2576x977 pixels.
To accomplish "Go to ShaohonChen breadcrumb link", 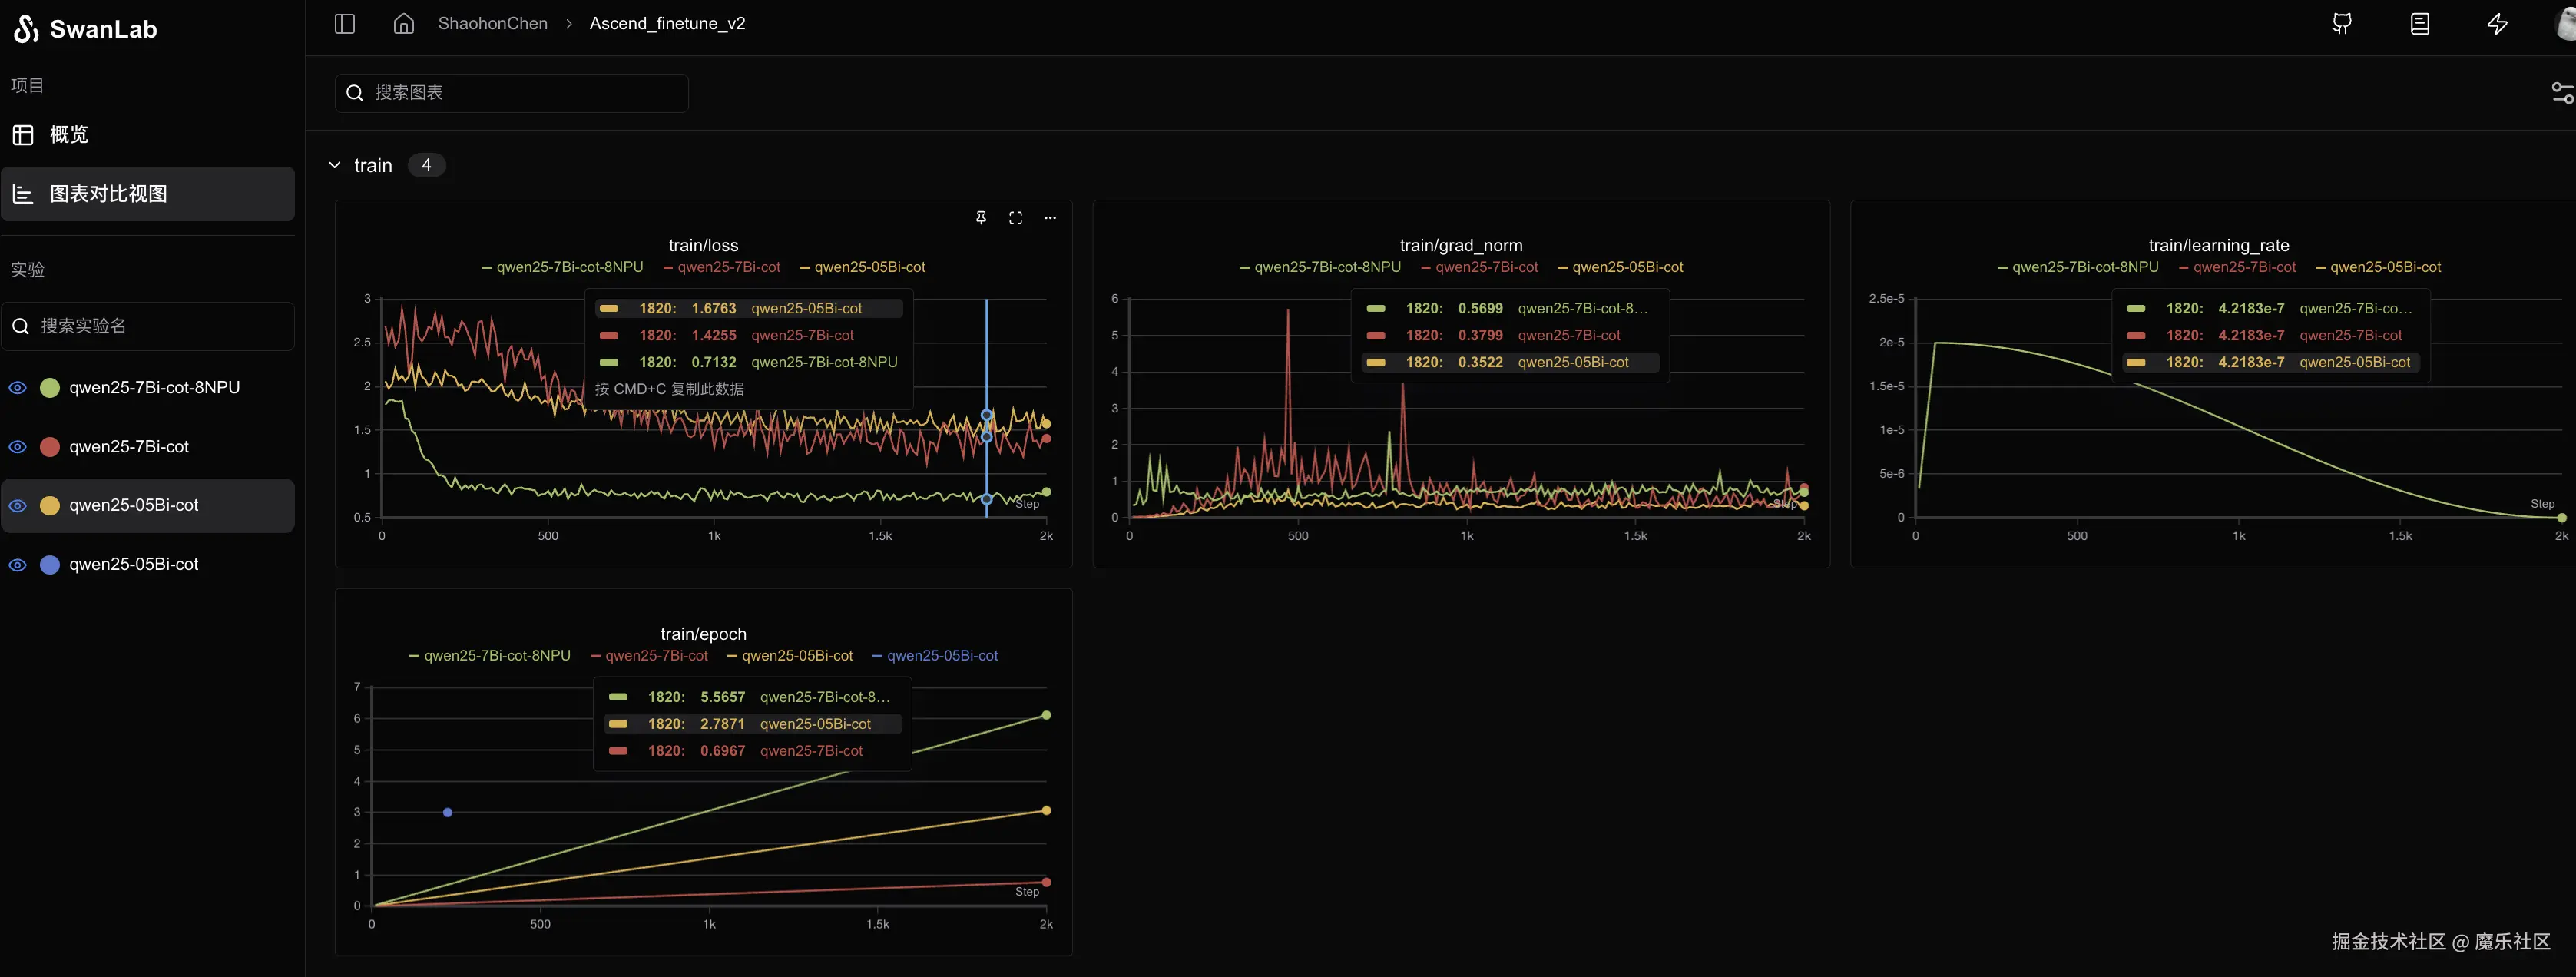I will coord(492,23).
